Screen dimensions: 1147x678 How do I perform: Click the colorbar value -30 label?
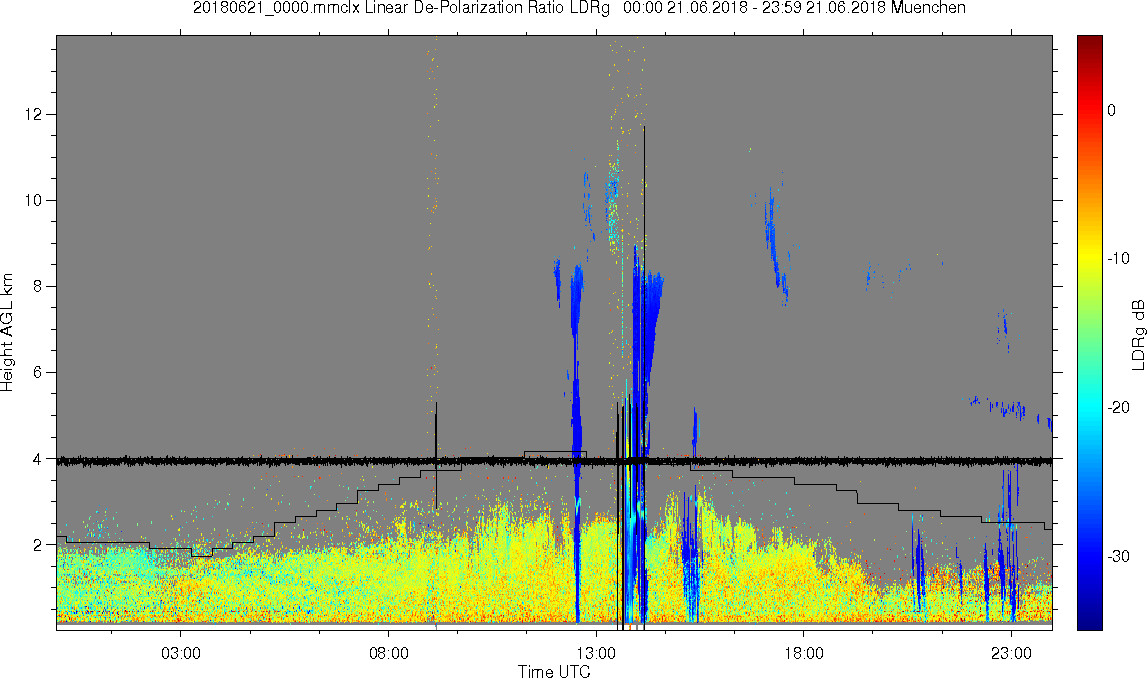coord(1118,557)
